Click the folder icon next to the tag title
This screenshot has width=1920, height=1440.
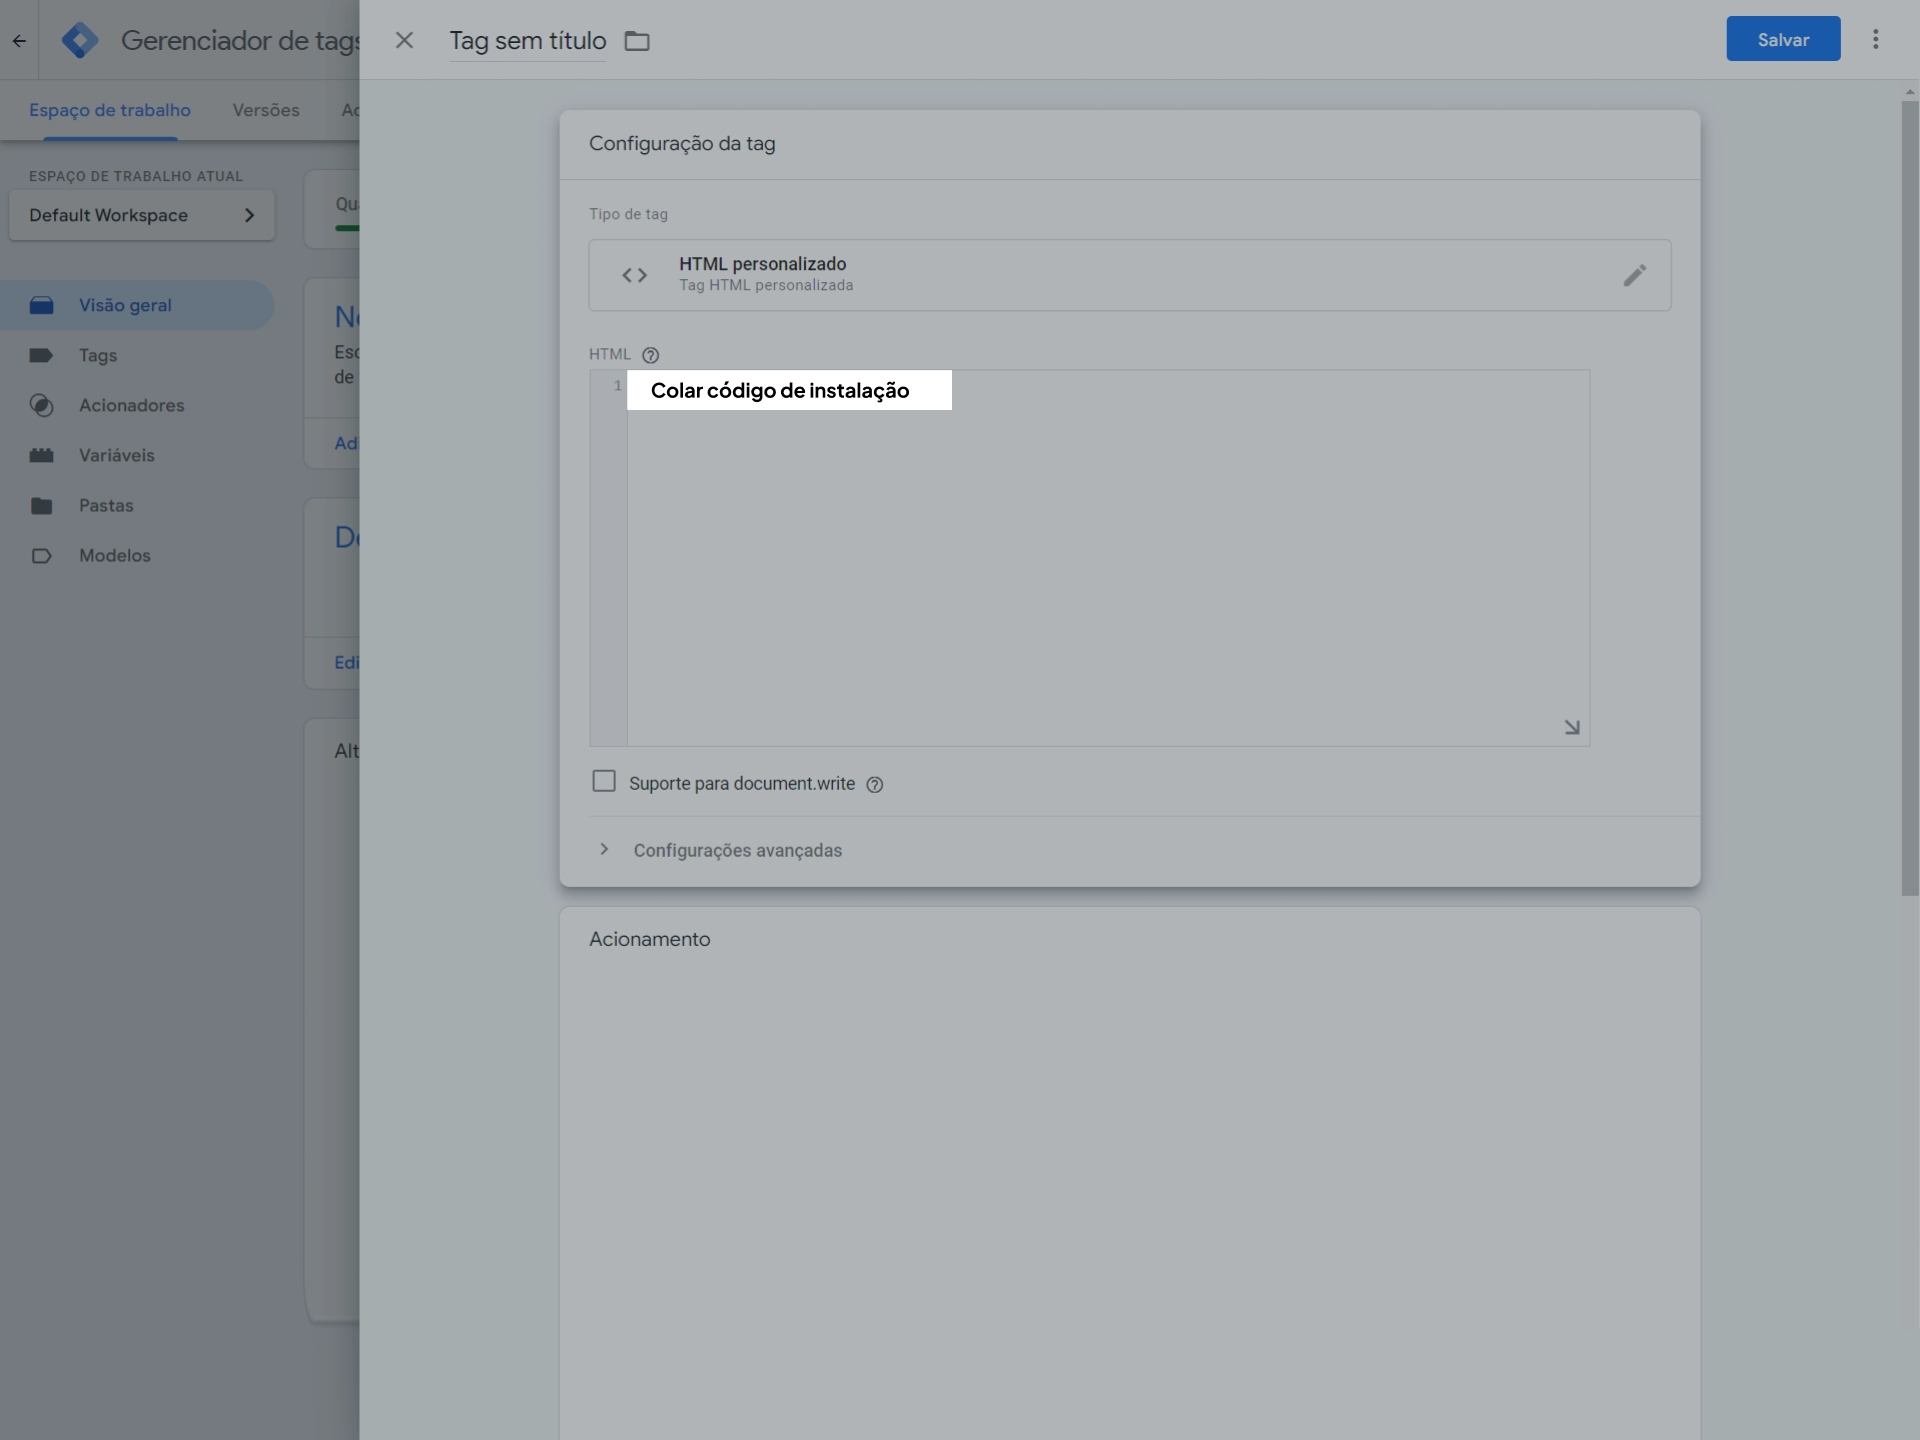(x=637, y=41)
